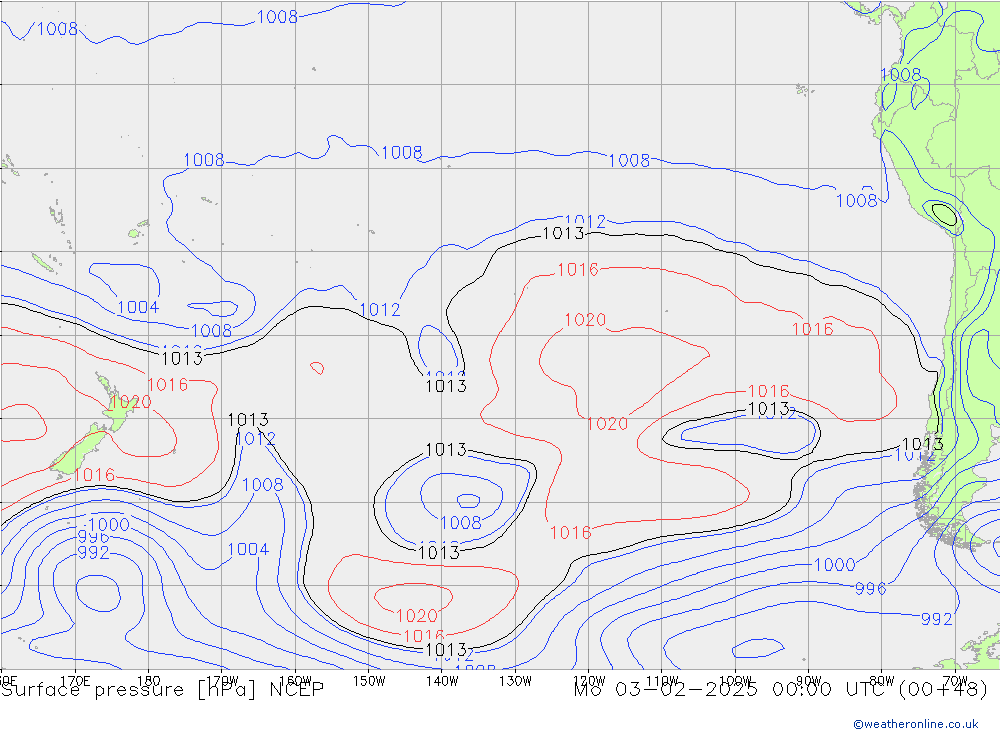Click the red 1020 label inside the southern high near 140W

pos(416,616)
